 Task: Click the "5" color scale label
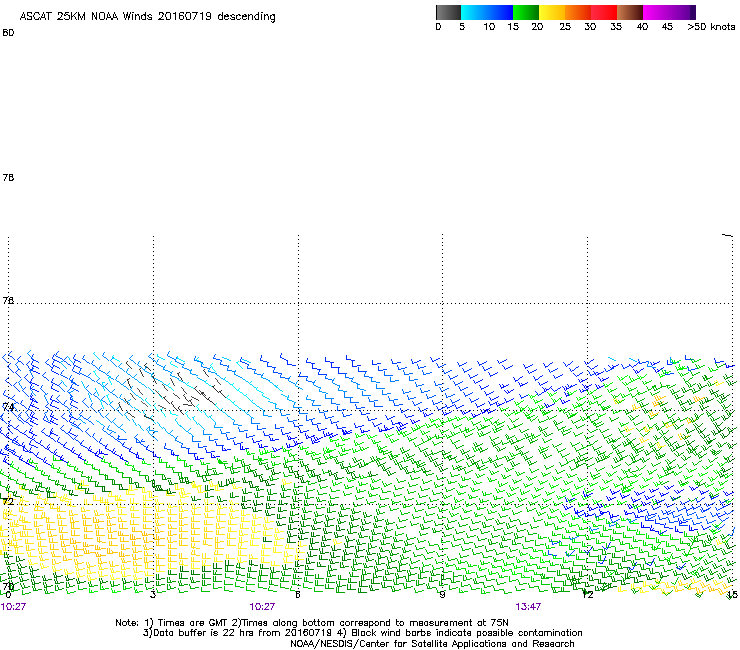click(x=462, y=27)
